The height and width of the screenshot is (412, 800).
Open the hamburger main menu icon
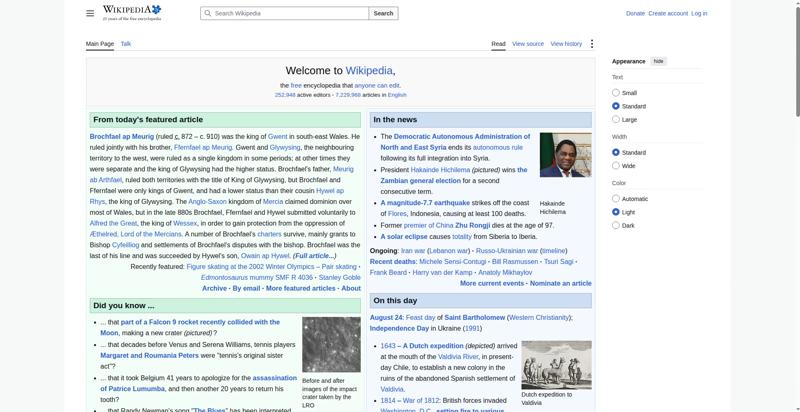coord(90,13)
